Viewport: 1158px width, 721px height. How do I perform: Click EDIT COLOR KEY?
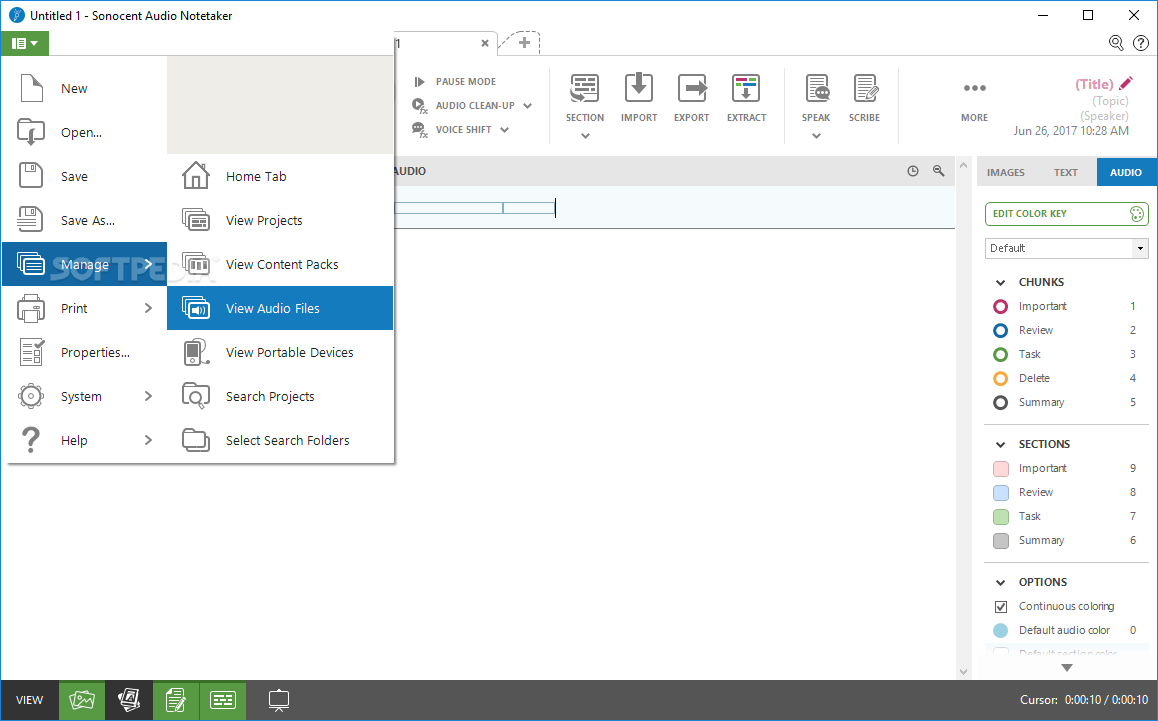[x=1051, y=213]
